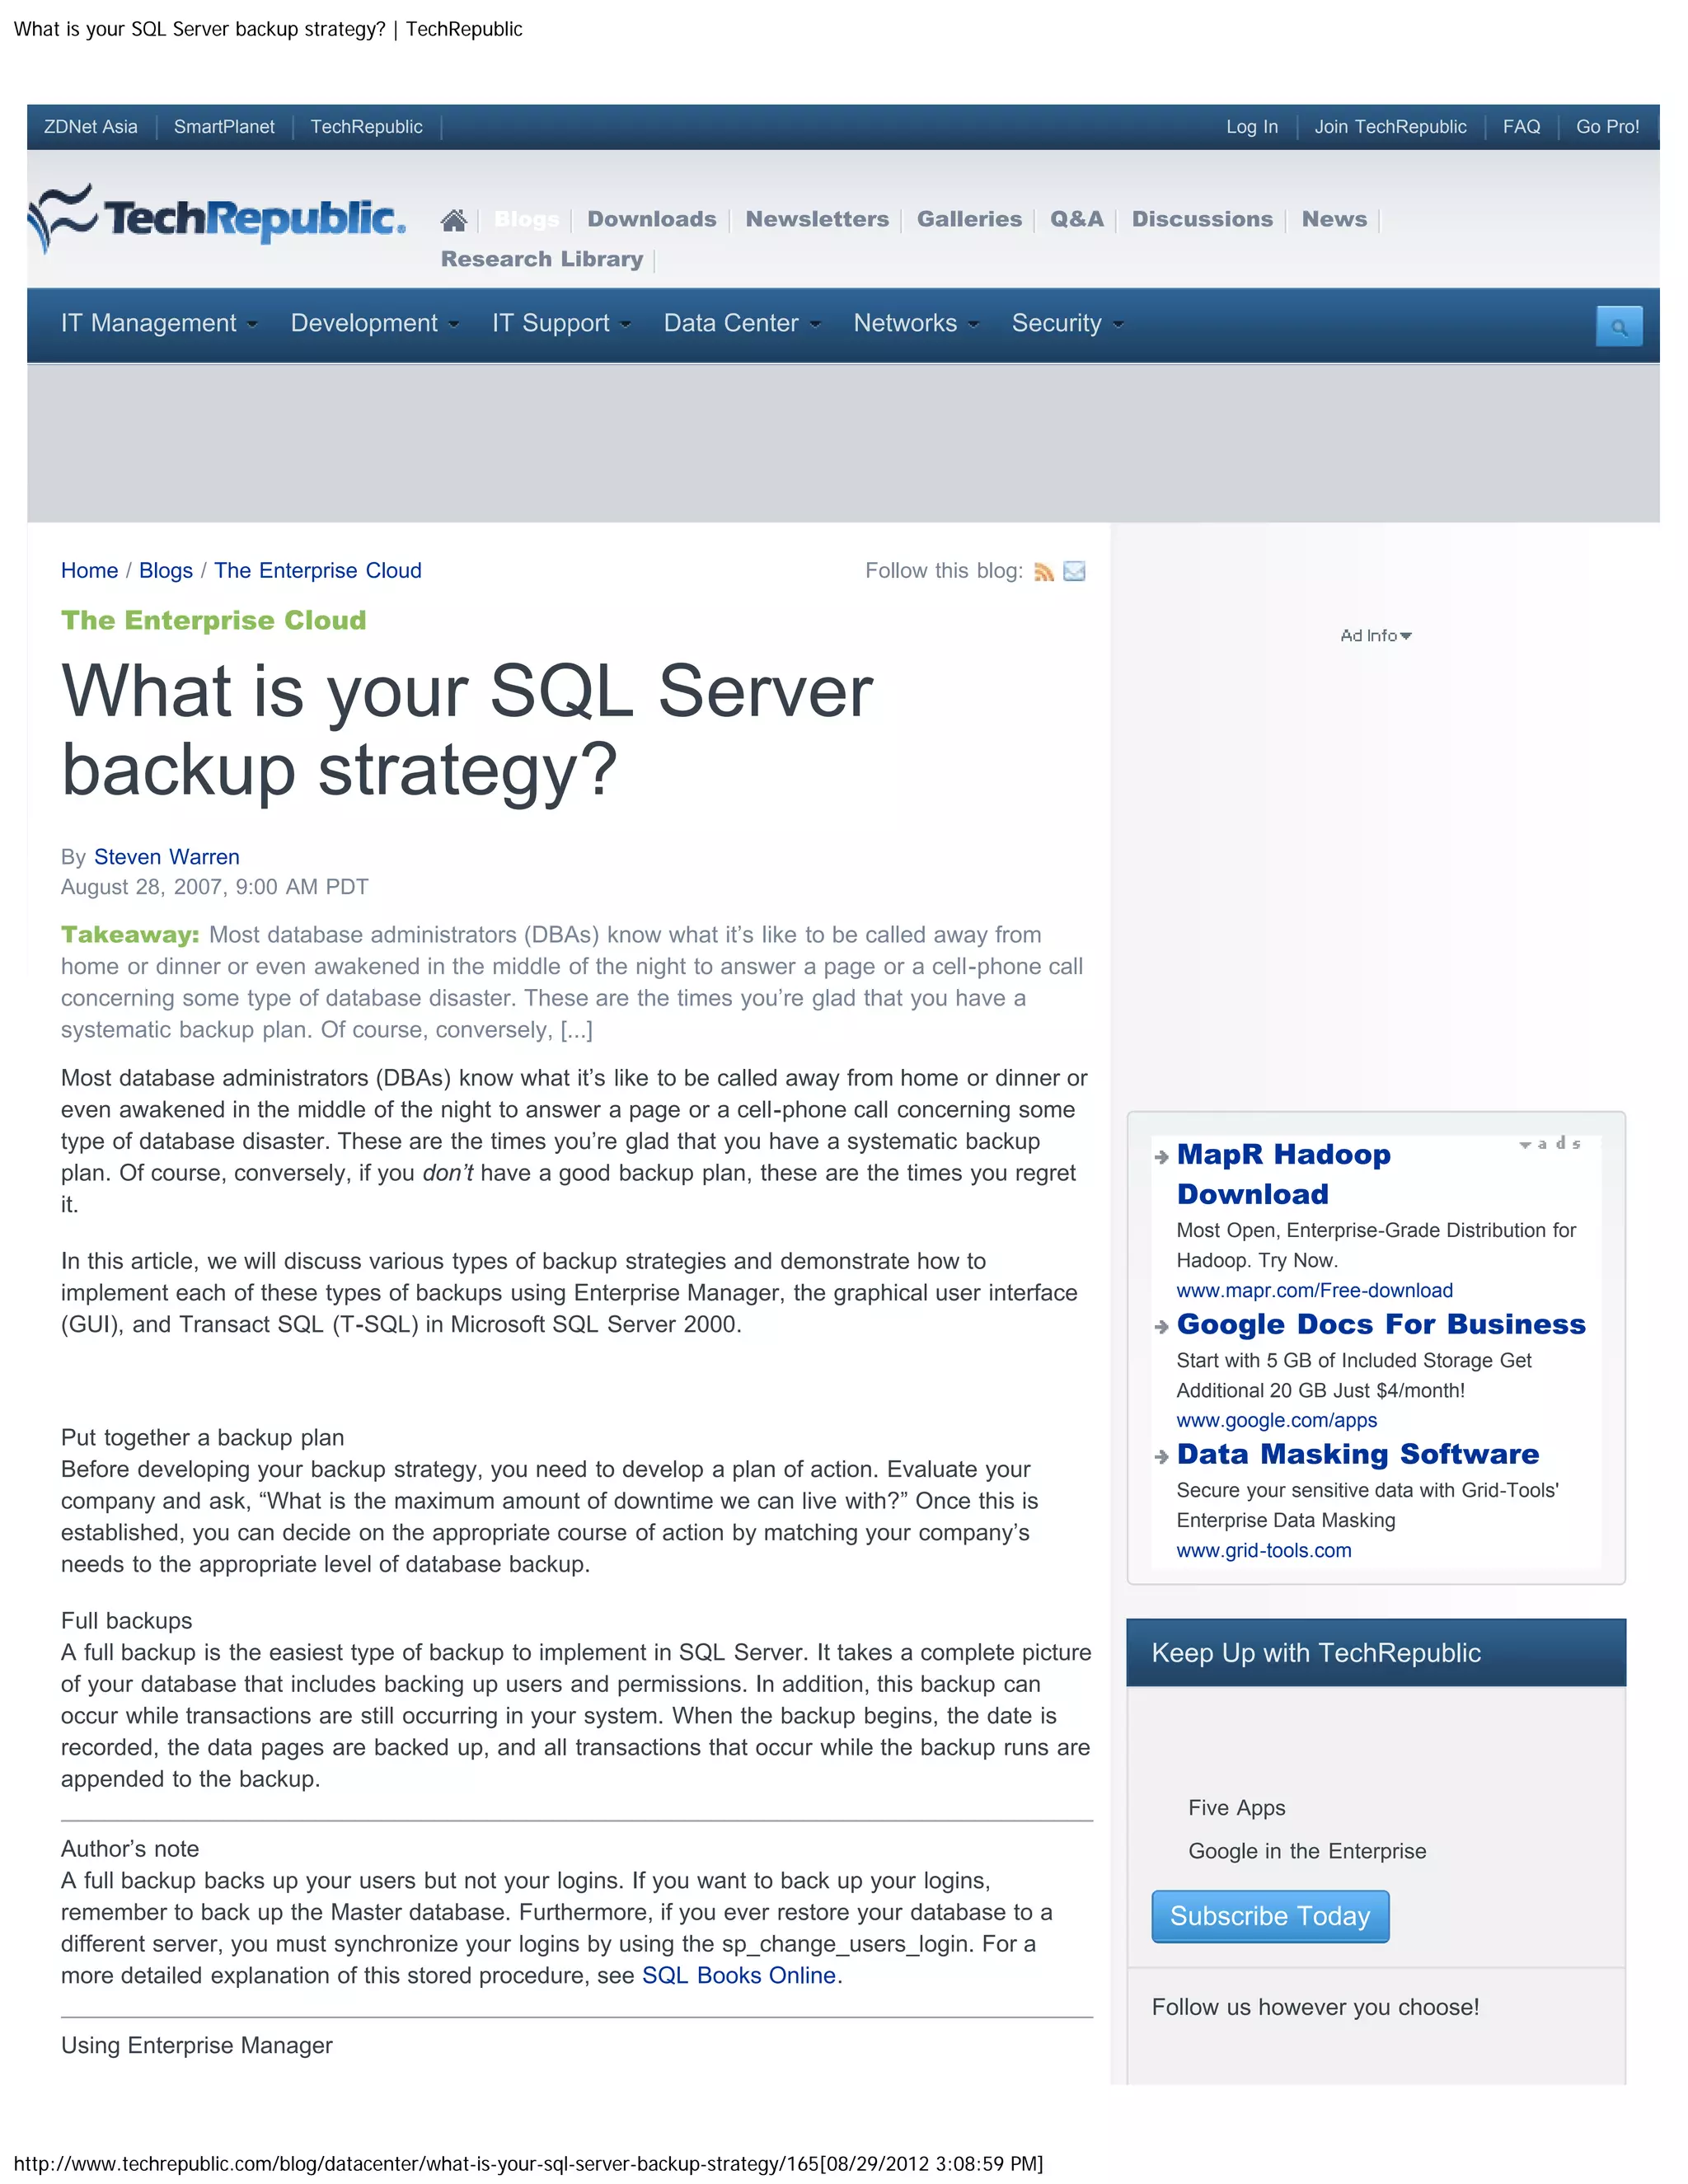Click arrow icon beside Google Docs ad
This screenshot has height=2184, width=1688.
[x=1161, y=1327]
